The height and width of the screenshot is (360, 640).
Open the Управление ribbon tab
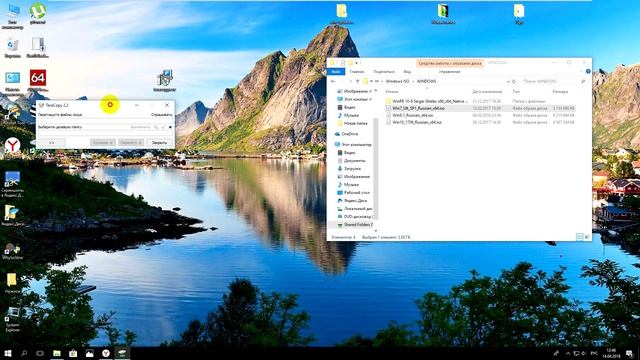coord(449,71)
